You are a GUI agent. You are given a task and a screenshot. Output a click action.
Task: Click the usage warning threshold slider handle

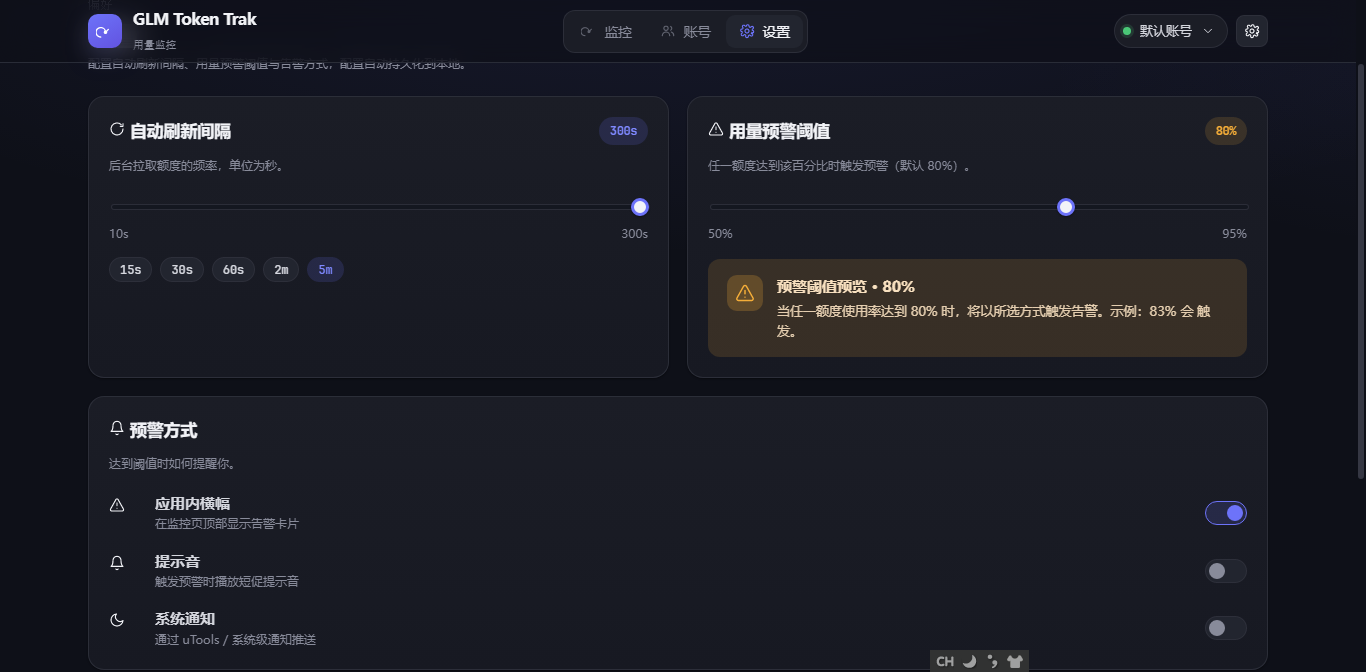[1066, 207]
